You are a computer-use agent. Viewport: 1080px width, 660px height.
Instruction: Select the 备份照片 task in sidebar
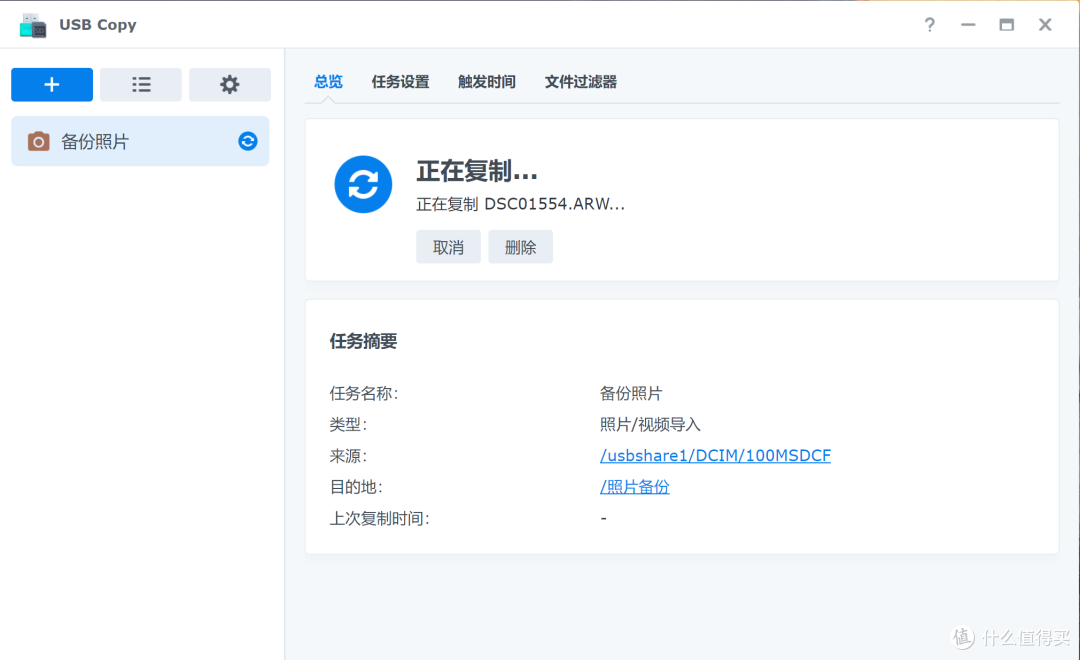tap(140, 141)
